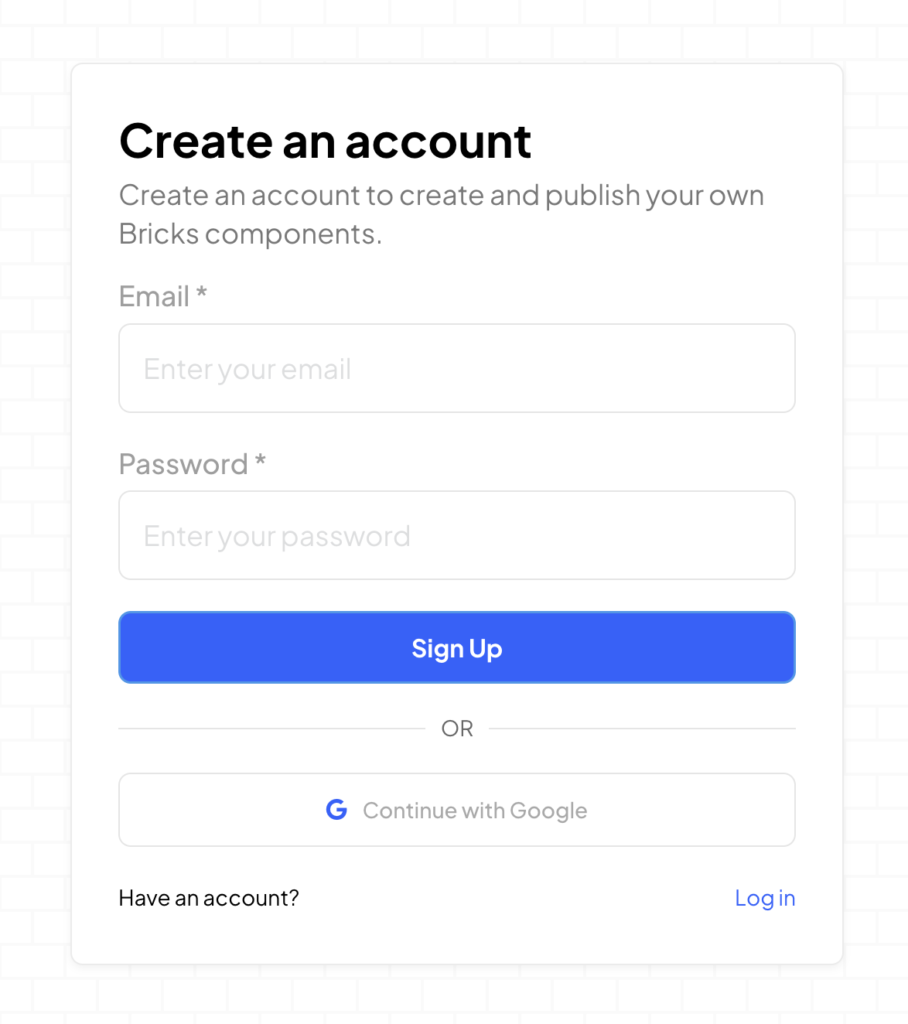908x1024 pixels.
Task: Click the "OR" divider text
Action: (457, 729)
